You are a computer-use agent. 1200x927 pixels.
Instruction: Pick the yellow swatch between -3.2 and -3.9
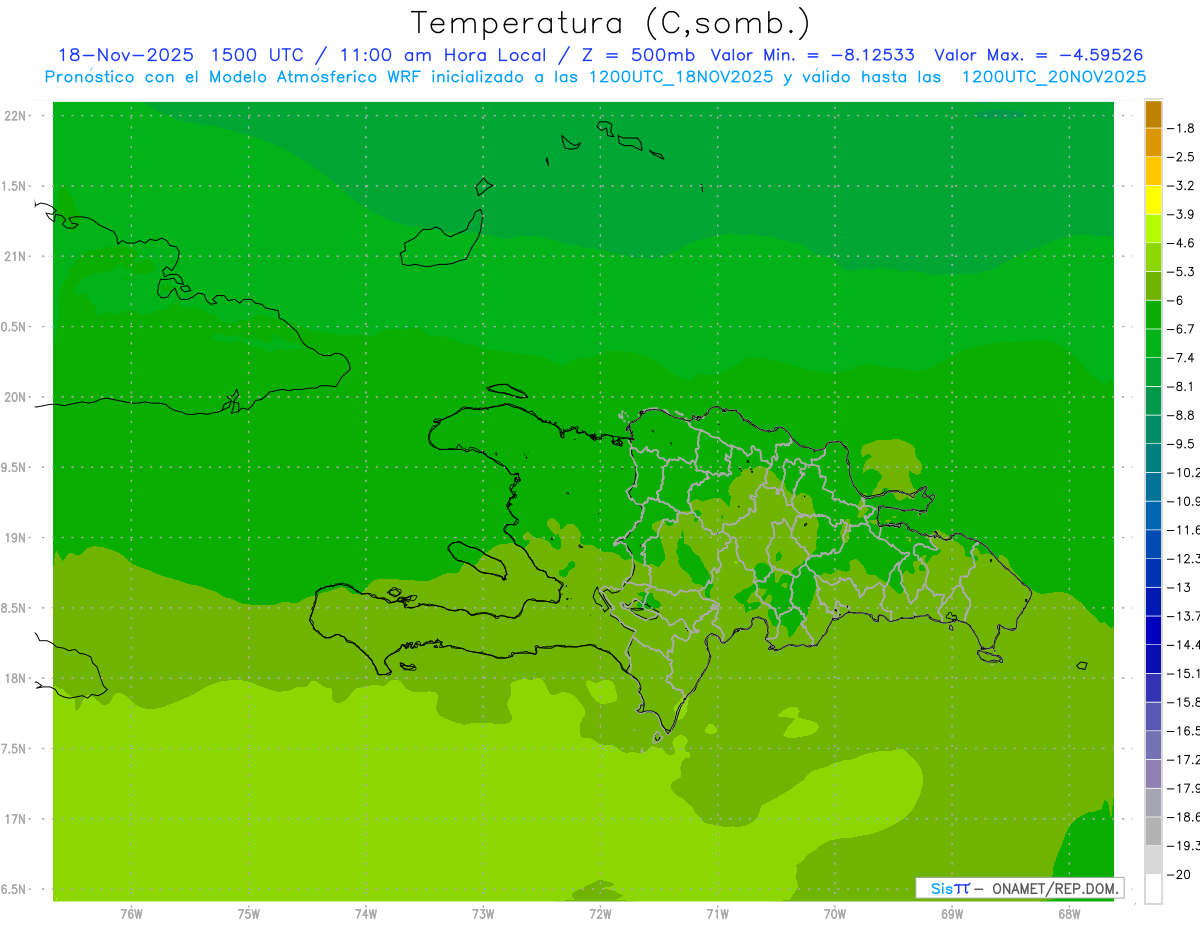pos(1153,200)
